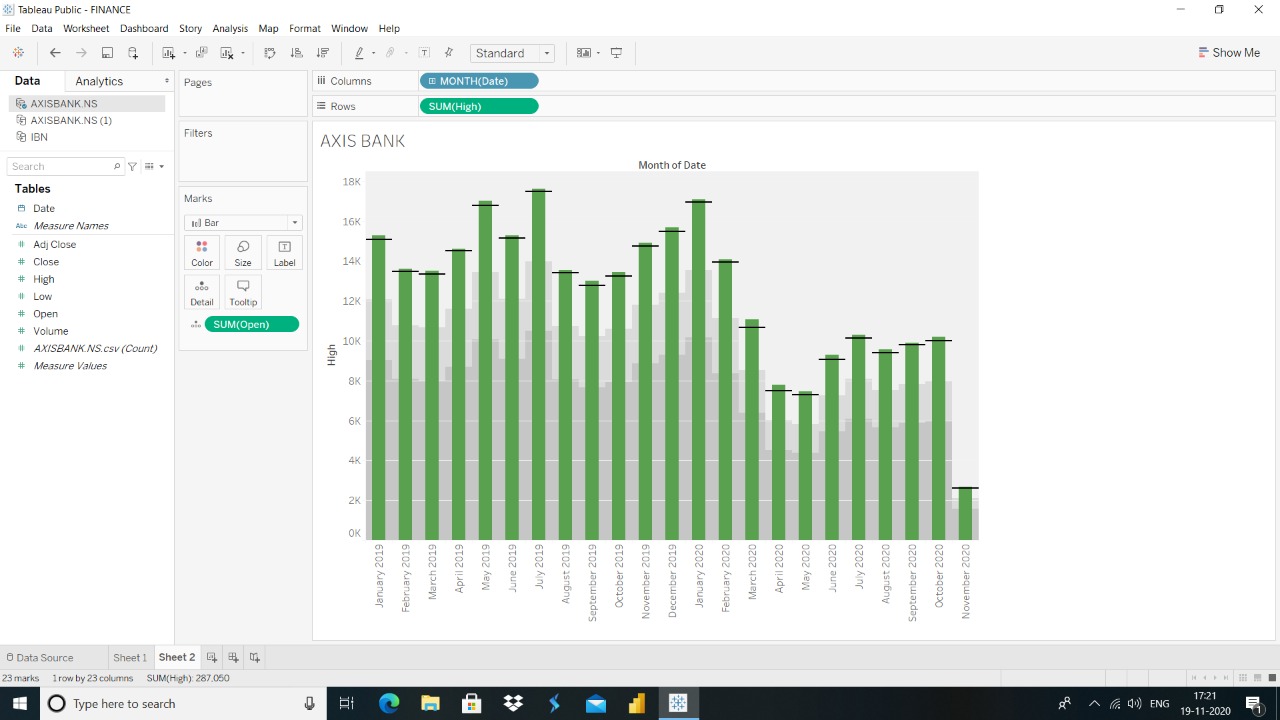The height and width of the screenshot is (720, 1280).
Task: Open the Format menu
Action: [x=305, y=28]
